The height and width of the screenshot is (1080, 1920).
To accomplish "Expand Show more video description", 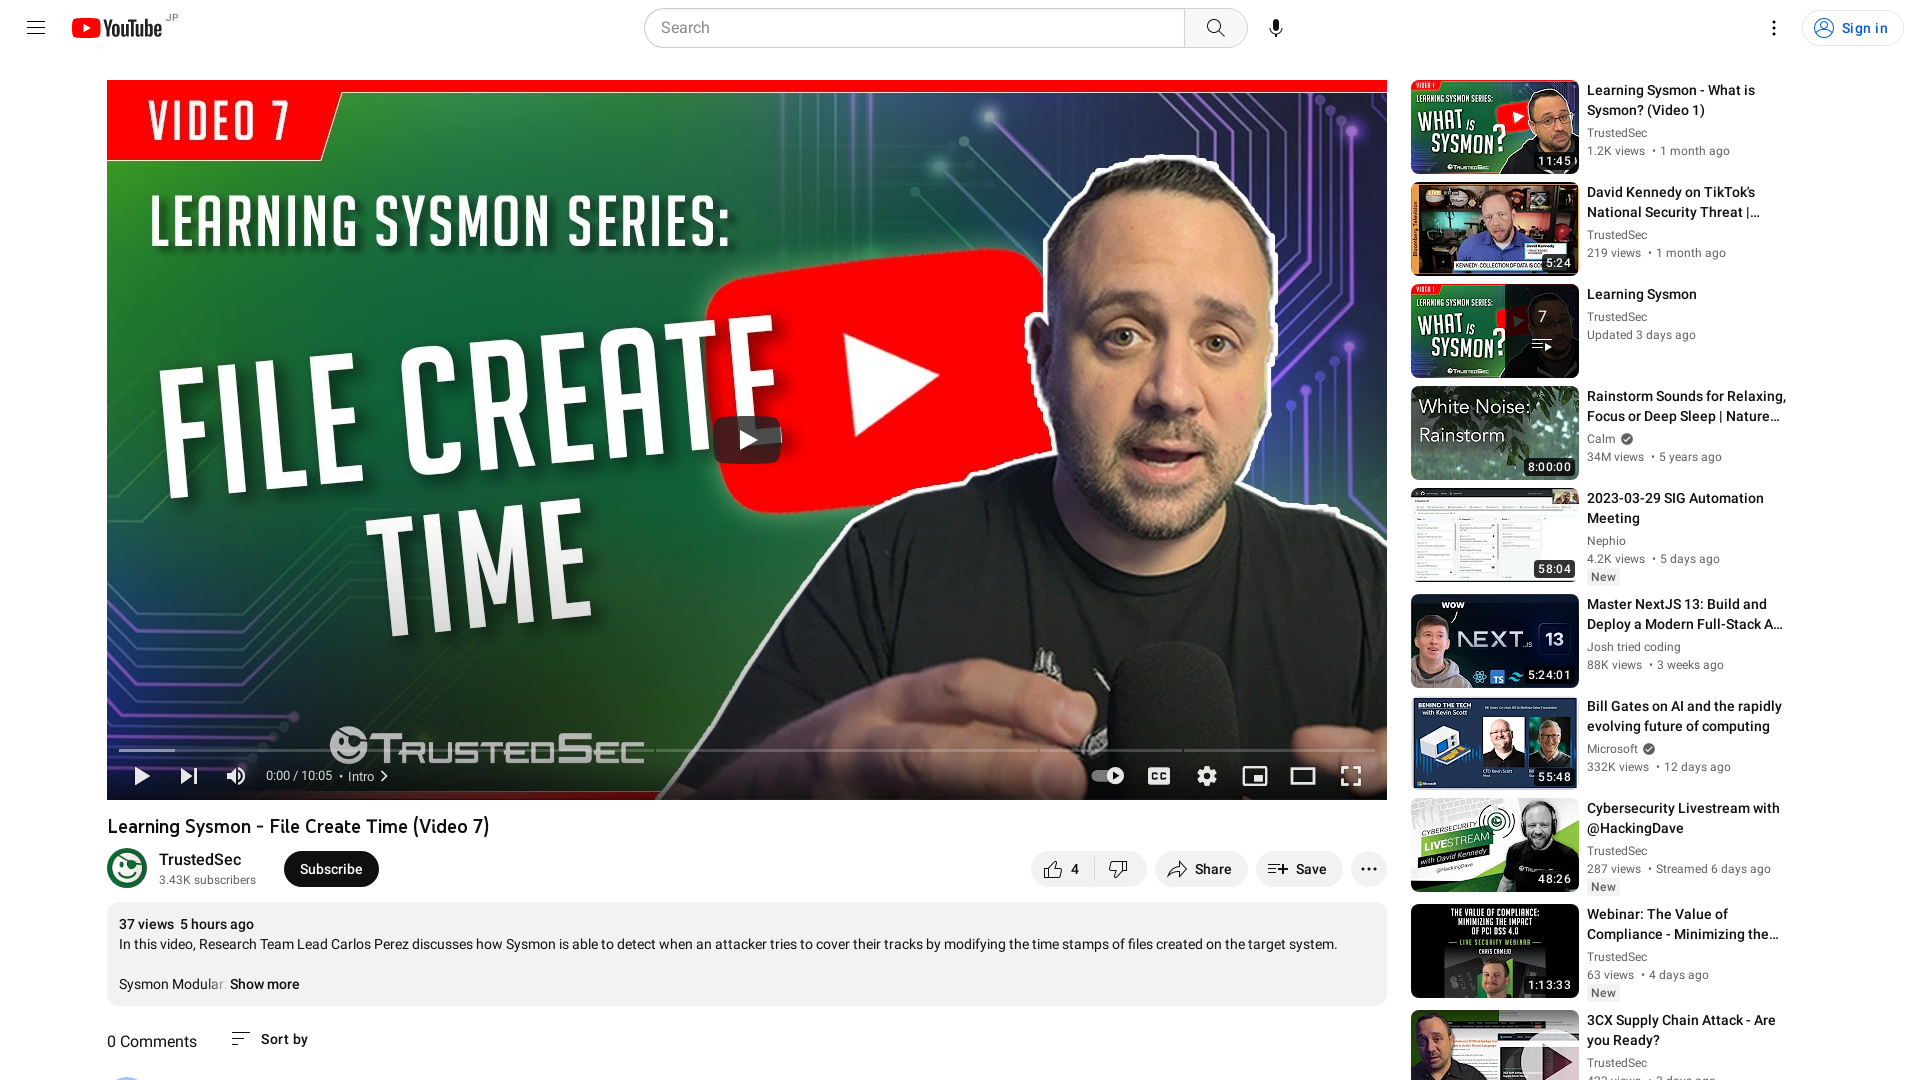I will pyautogui.click(x=264, y=984).
